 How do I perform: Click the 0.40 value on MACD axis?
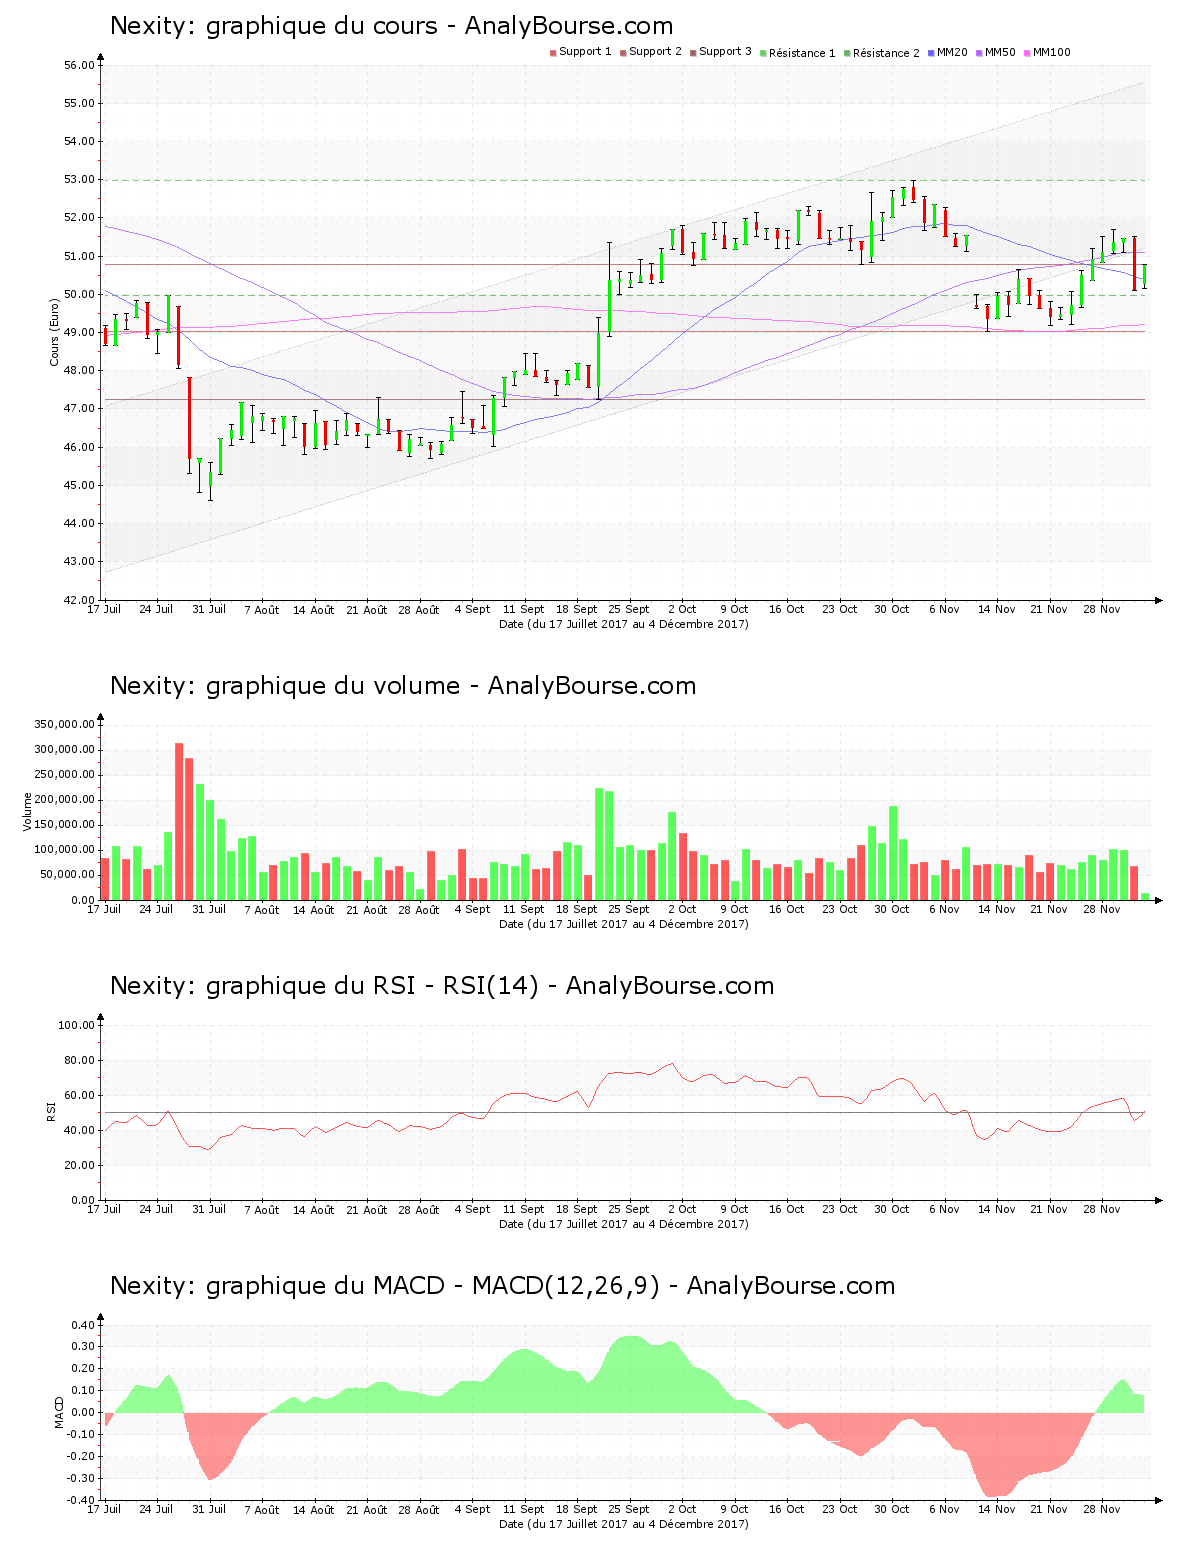tap(83, 1325)
